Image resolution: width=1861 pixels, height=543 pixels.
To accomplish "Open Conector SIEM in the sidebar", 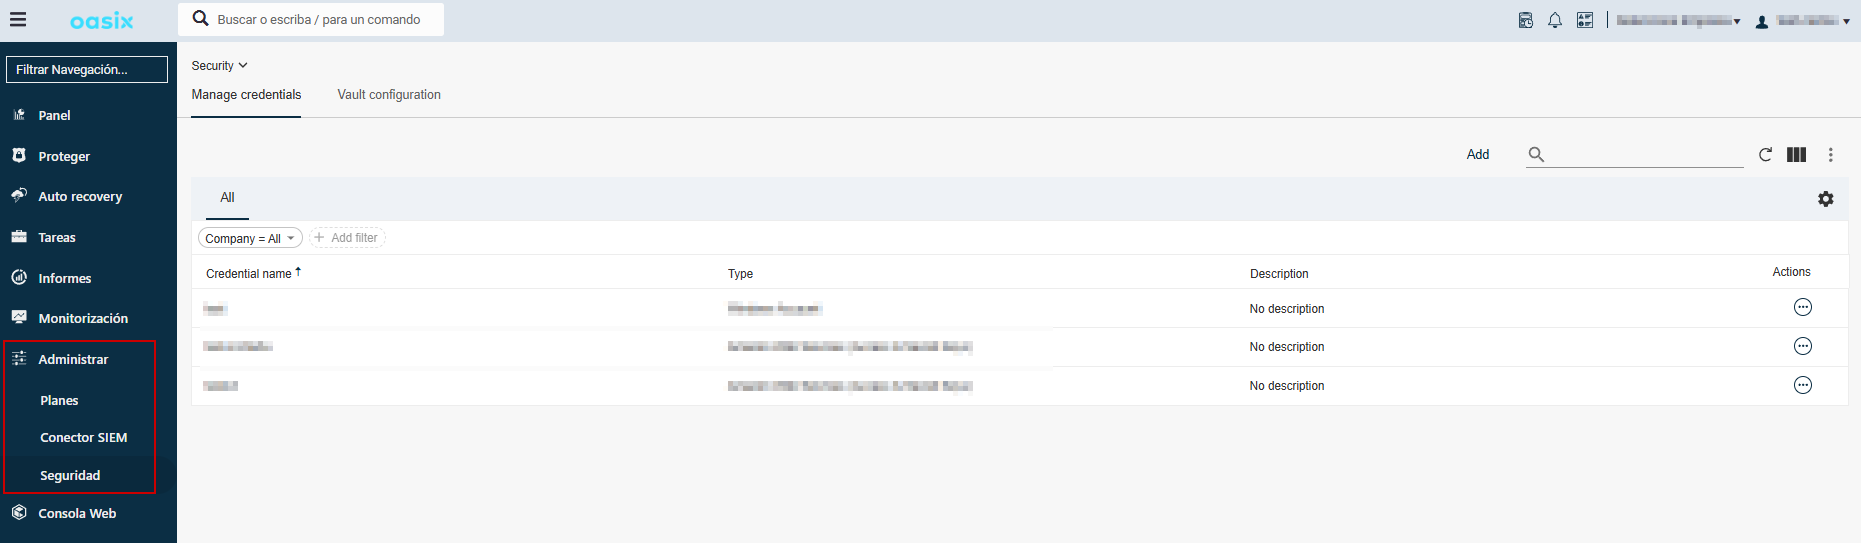I will click(x=83, y=438).
